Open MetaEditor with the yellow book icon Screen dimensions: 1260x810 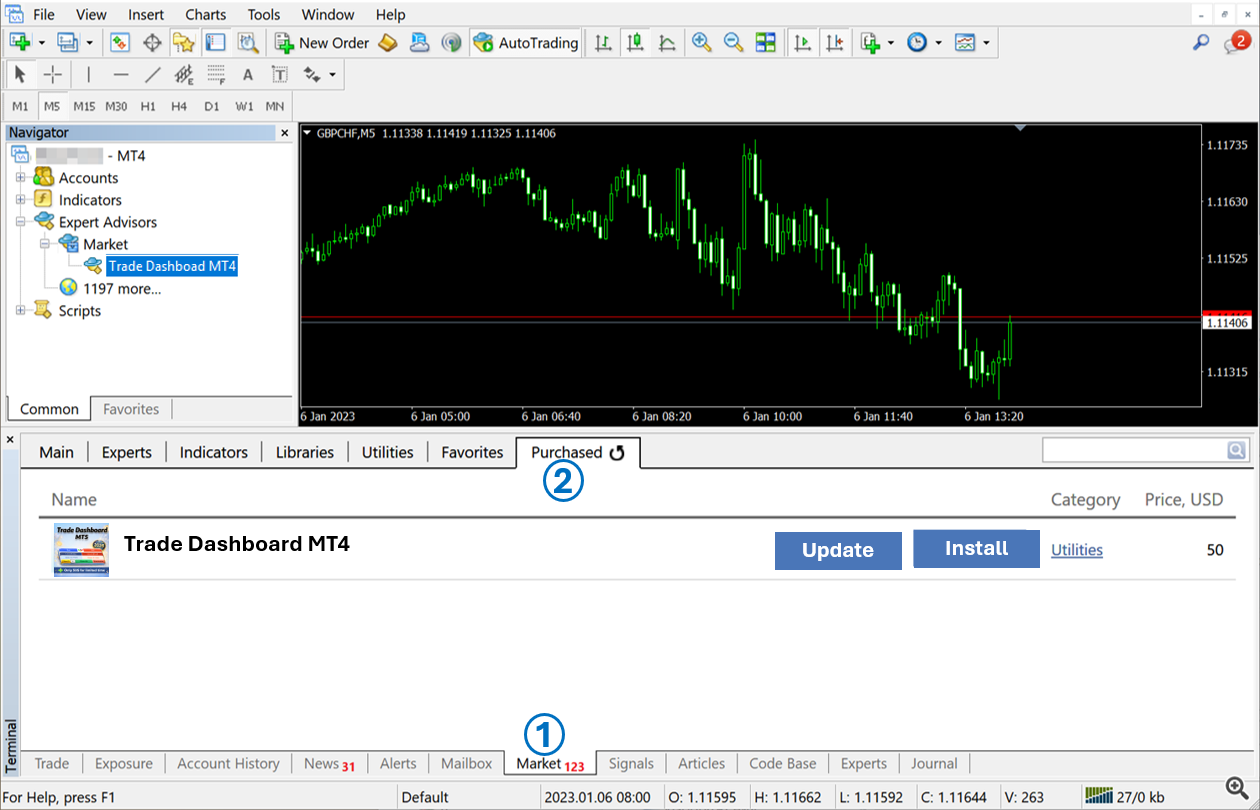coord(388,42)
